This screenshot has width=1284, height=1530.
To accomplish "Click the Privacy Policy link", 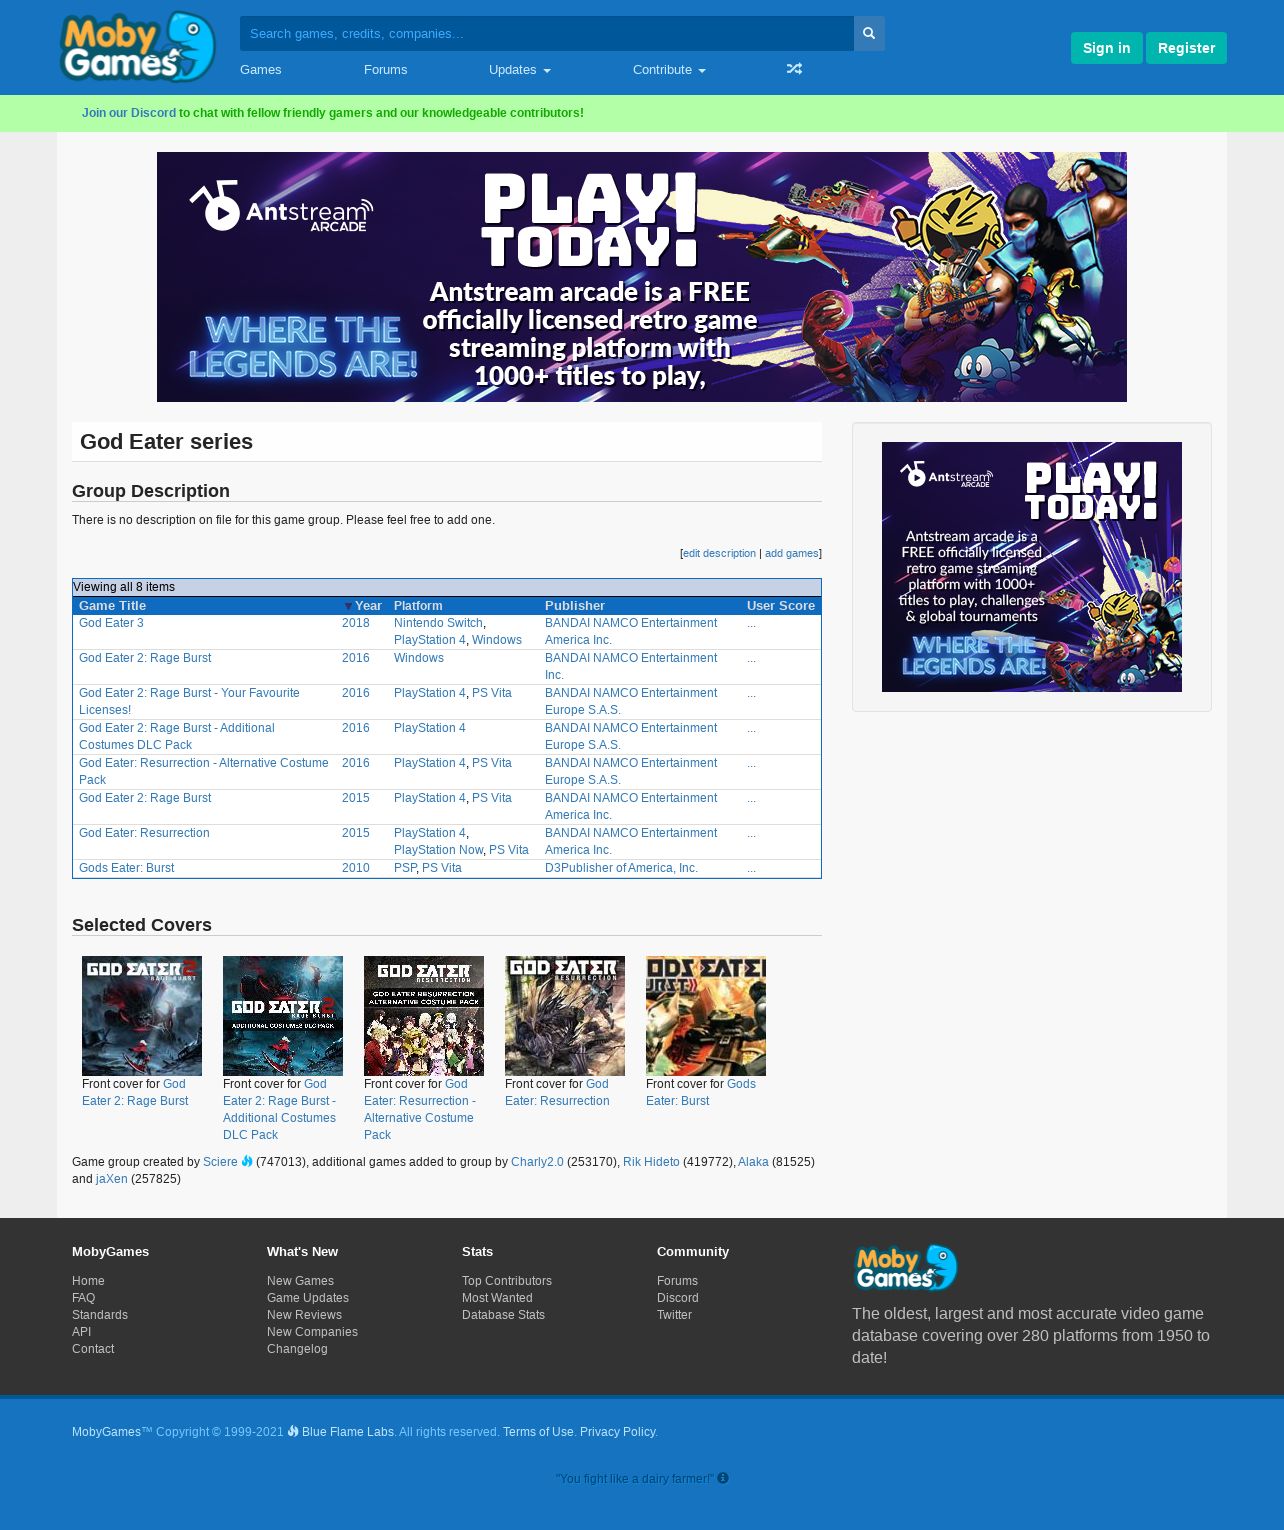I will click(618, 1432).
